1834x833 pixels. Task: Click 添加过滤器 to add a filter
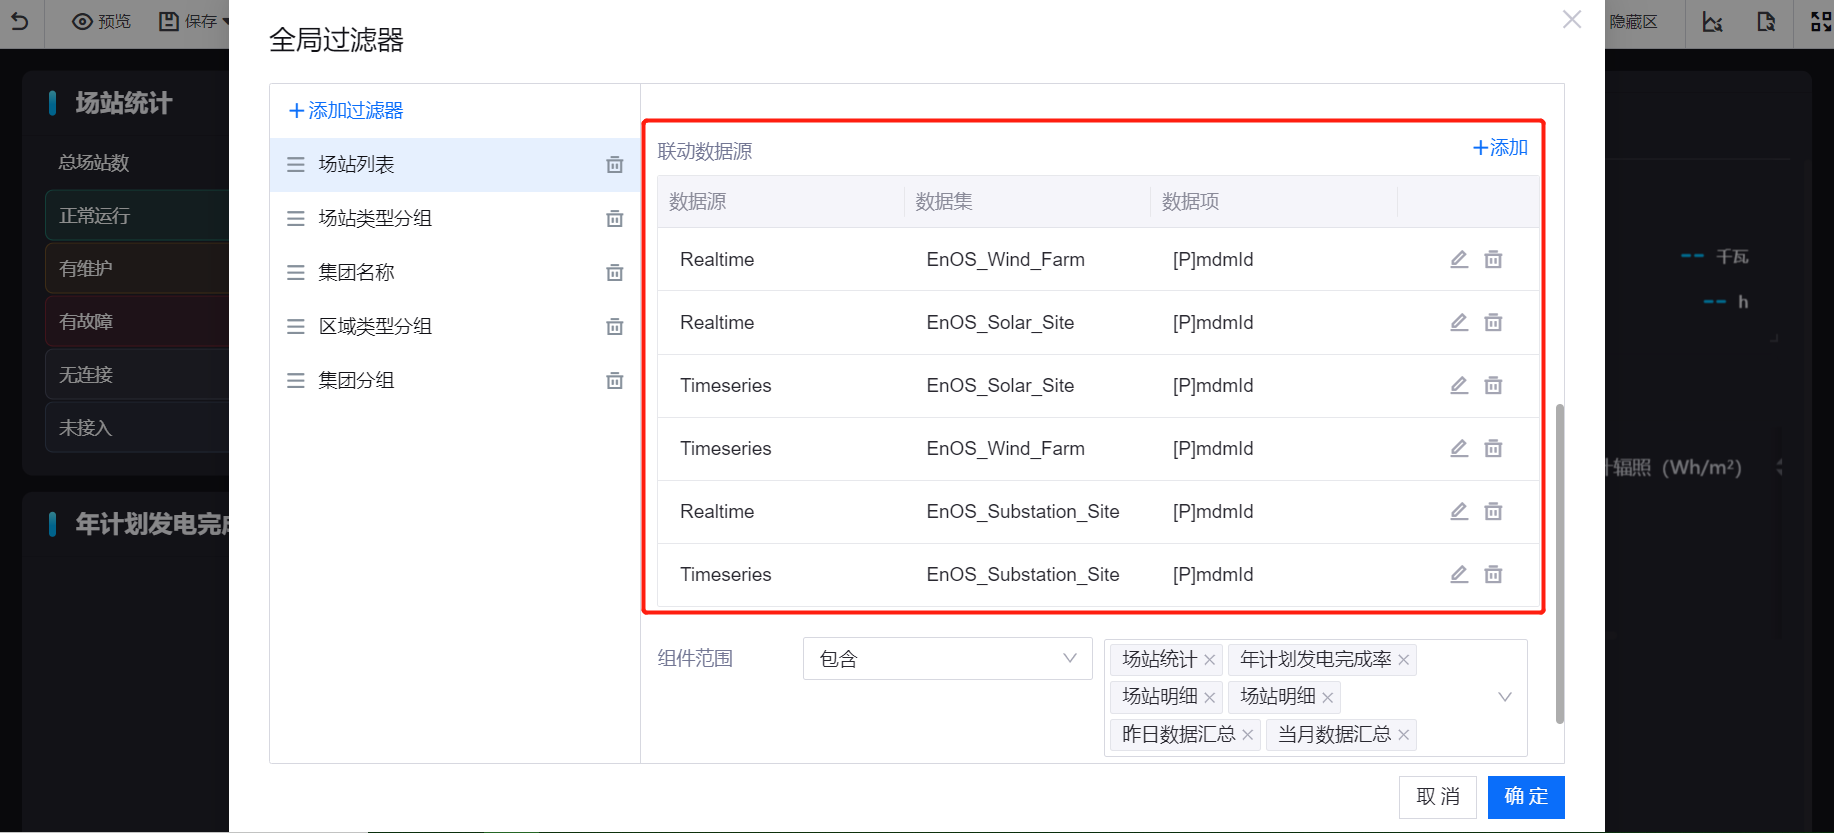coord(346,111)
